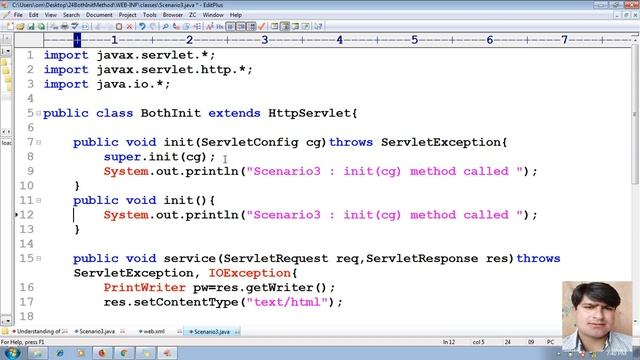640x360 pixels.
Task: Click the font settings toolbar icon
Action: 210,26
